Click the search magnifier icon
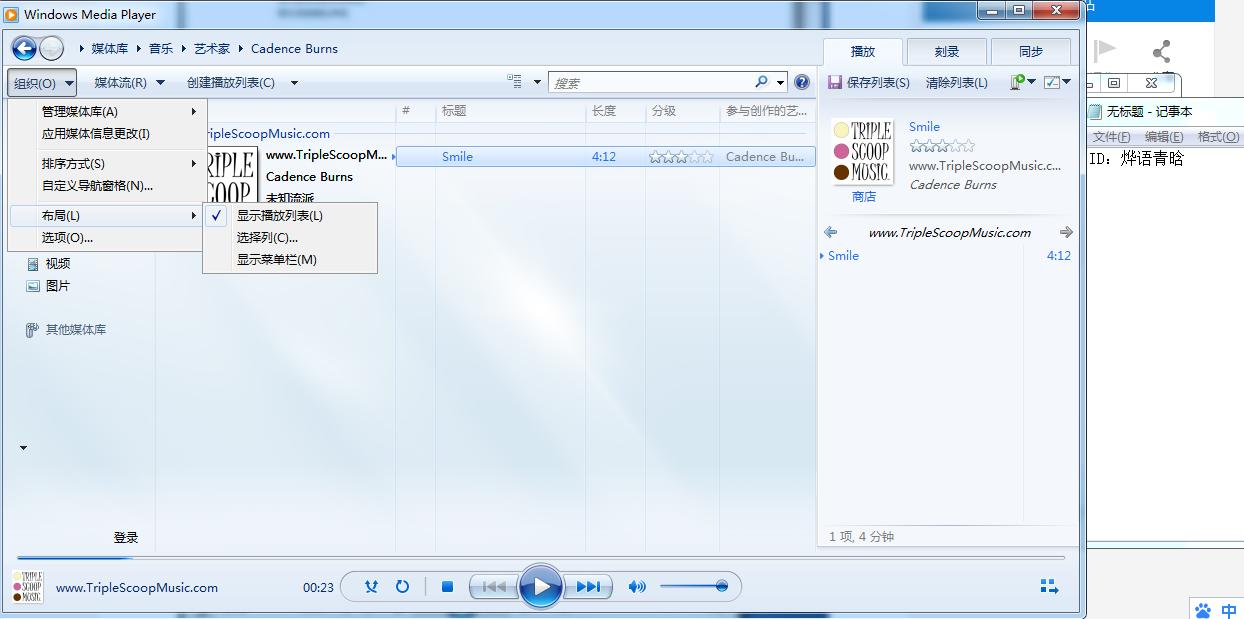 pyautogui.click(x=762, y=82)
